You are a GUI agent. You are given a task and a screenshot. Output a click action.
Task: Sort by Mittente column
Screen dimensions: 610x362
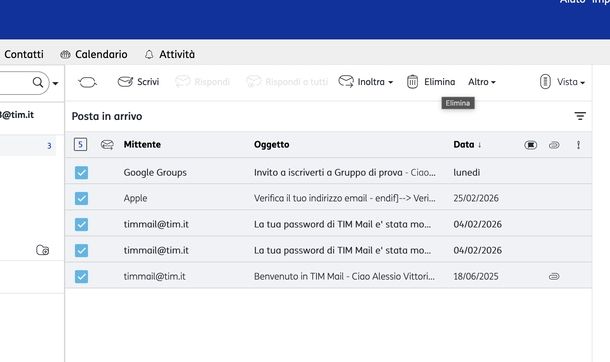coord(142,144)
